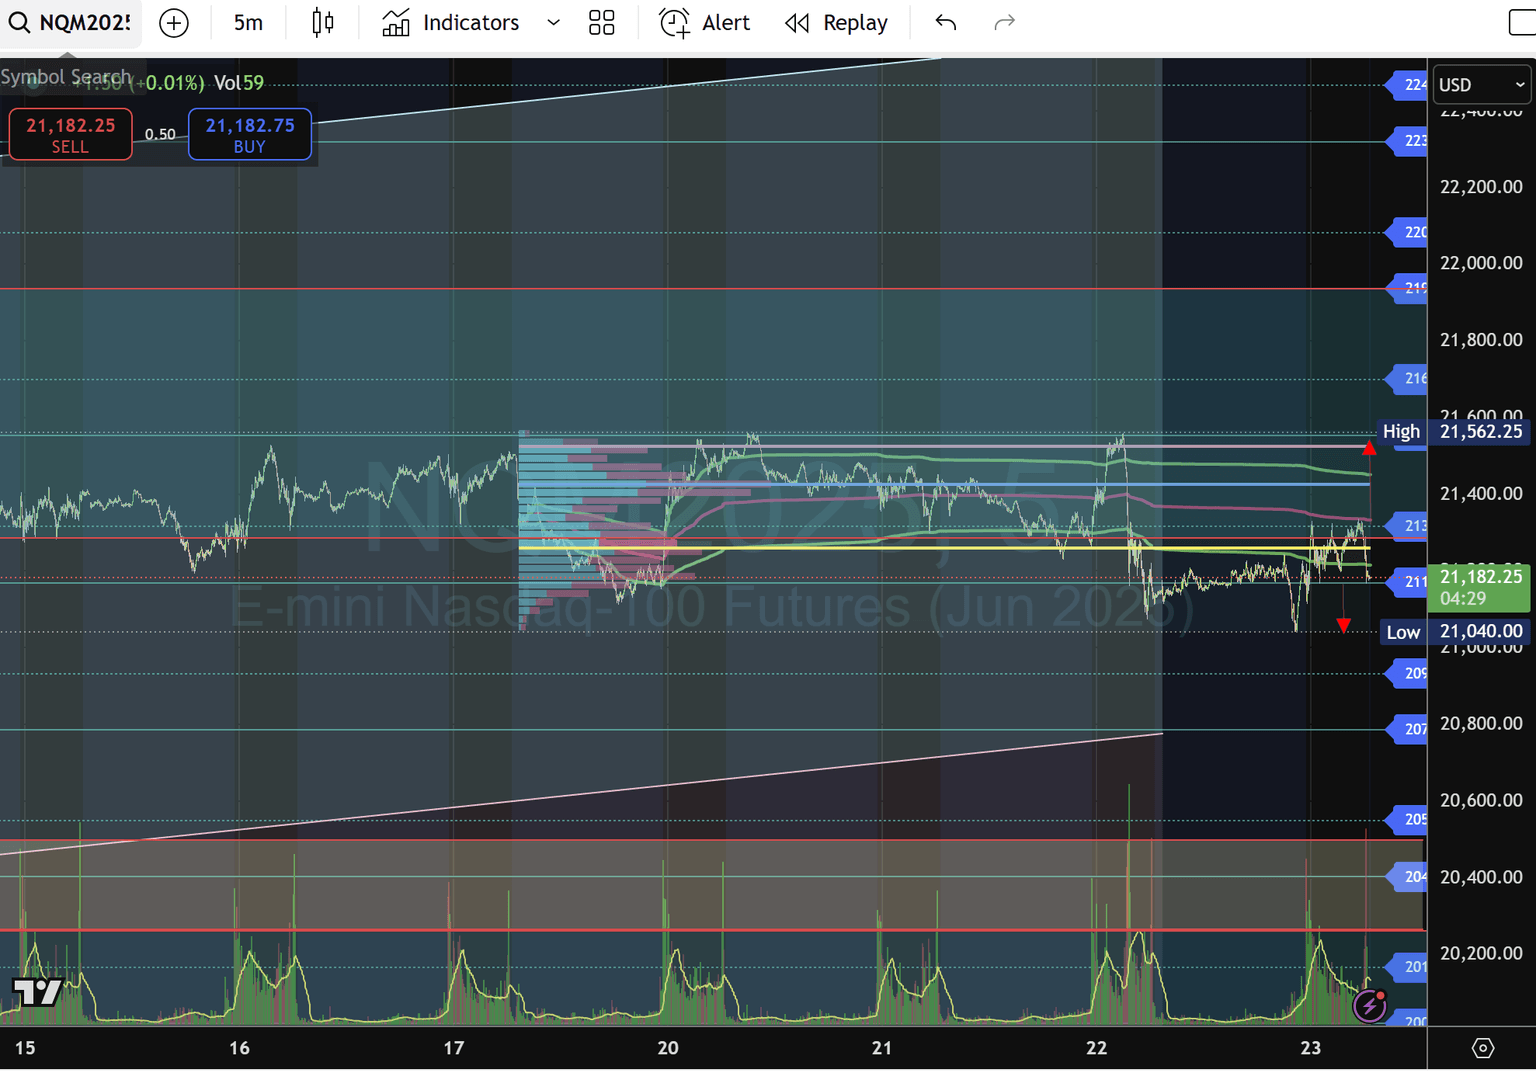Image resolution: width=1536 pixels, height=1072 pixels.
Task: Open the Indicators dropdown chevron
Action: (x=553, y=22)
